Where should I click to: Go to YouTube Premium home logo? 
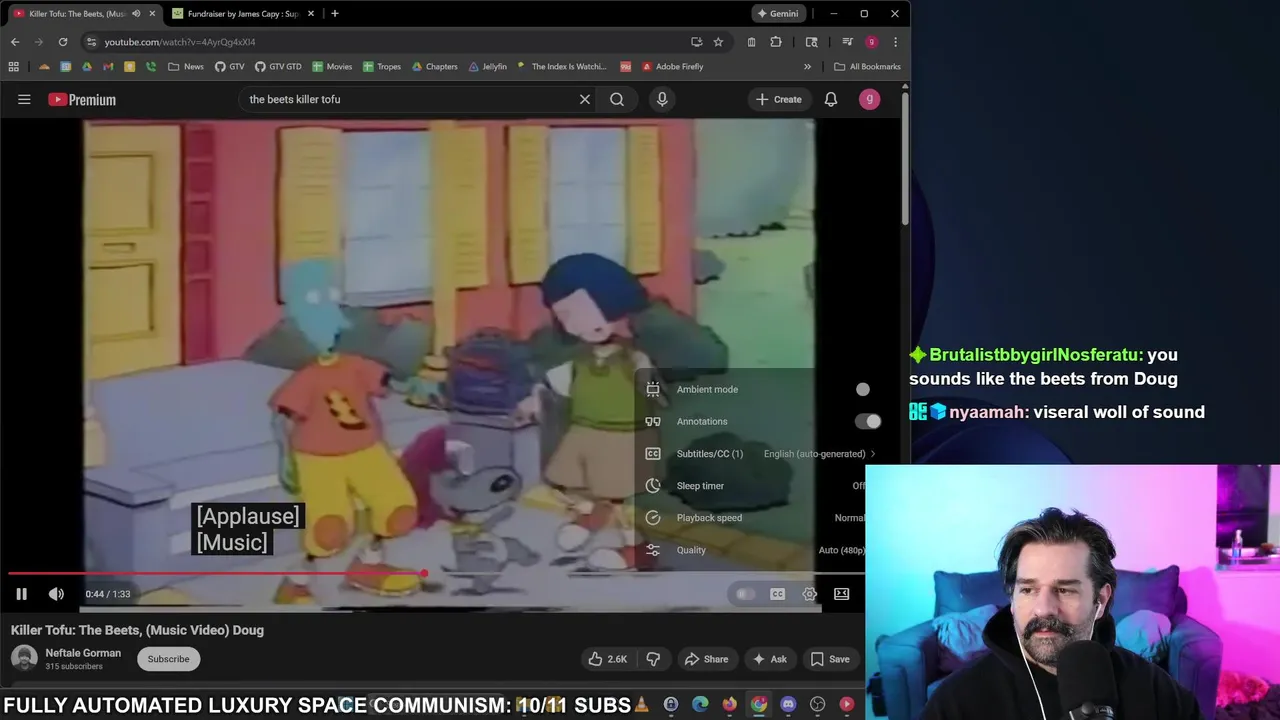(82, 99)
